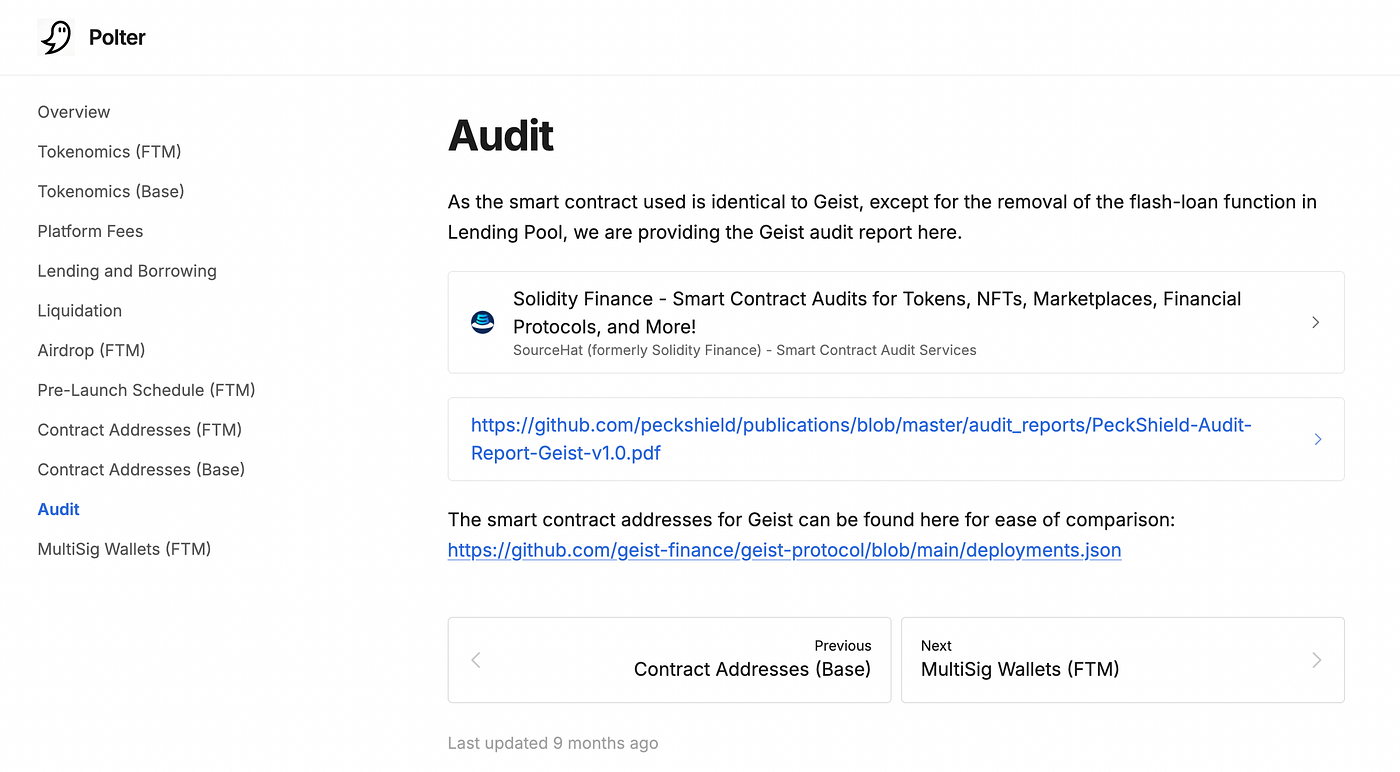This screenshot has height=772, width=1400.
Task: Go to Previous page Contract Addresses (Base)
Action: [669, 660]
